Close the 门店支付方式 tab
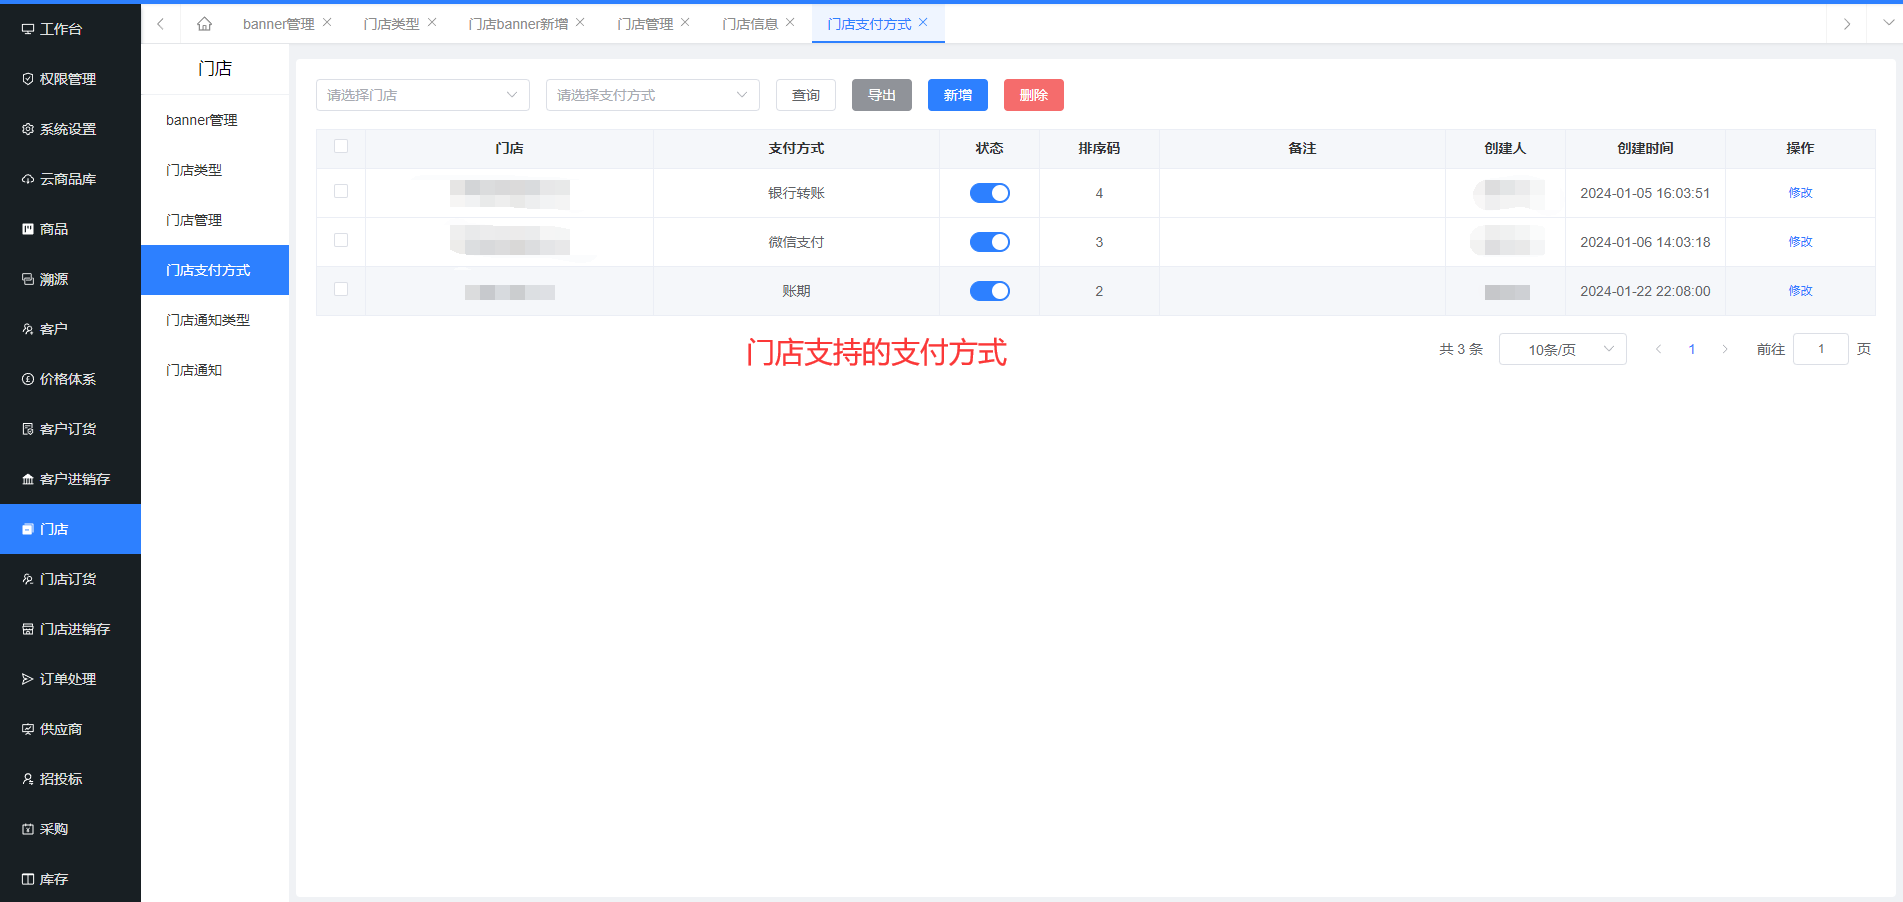1903x902 pixels. pyautogui.click(x=923, y=22)
